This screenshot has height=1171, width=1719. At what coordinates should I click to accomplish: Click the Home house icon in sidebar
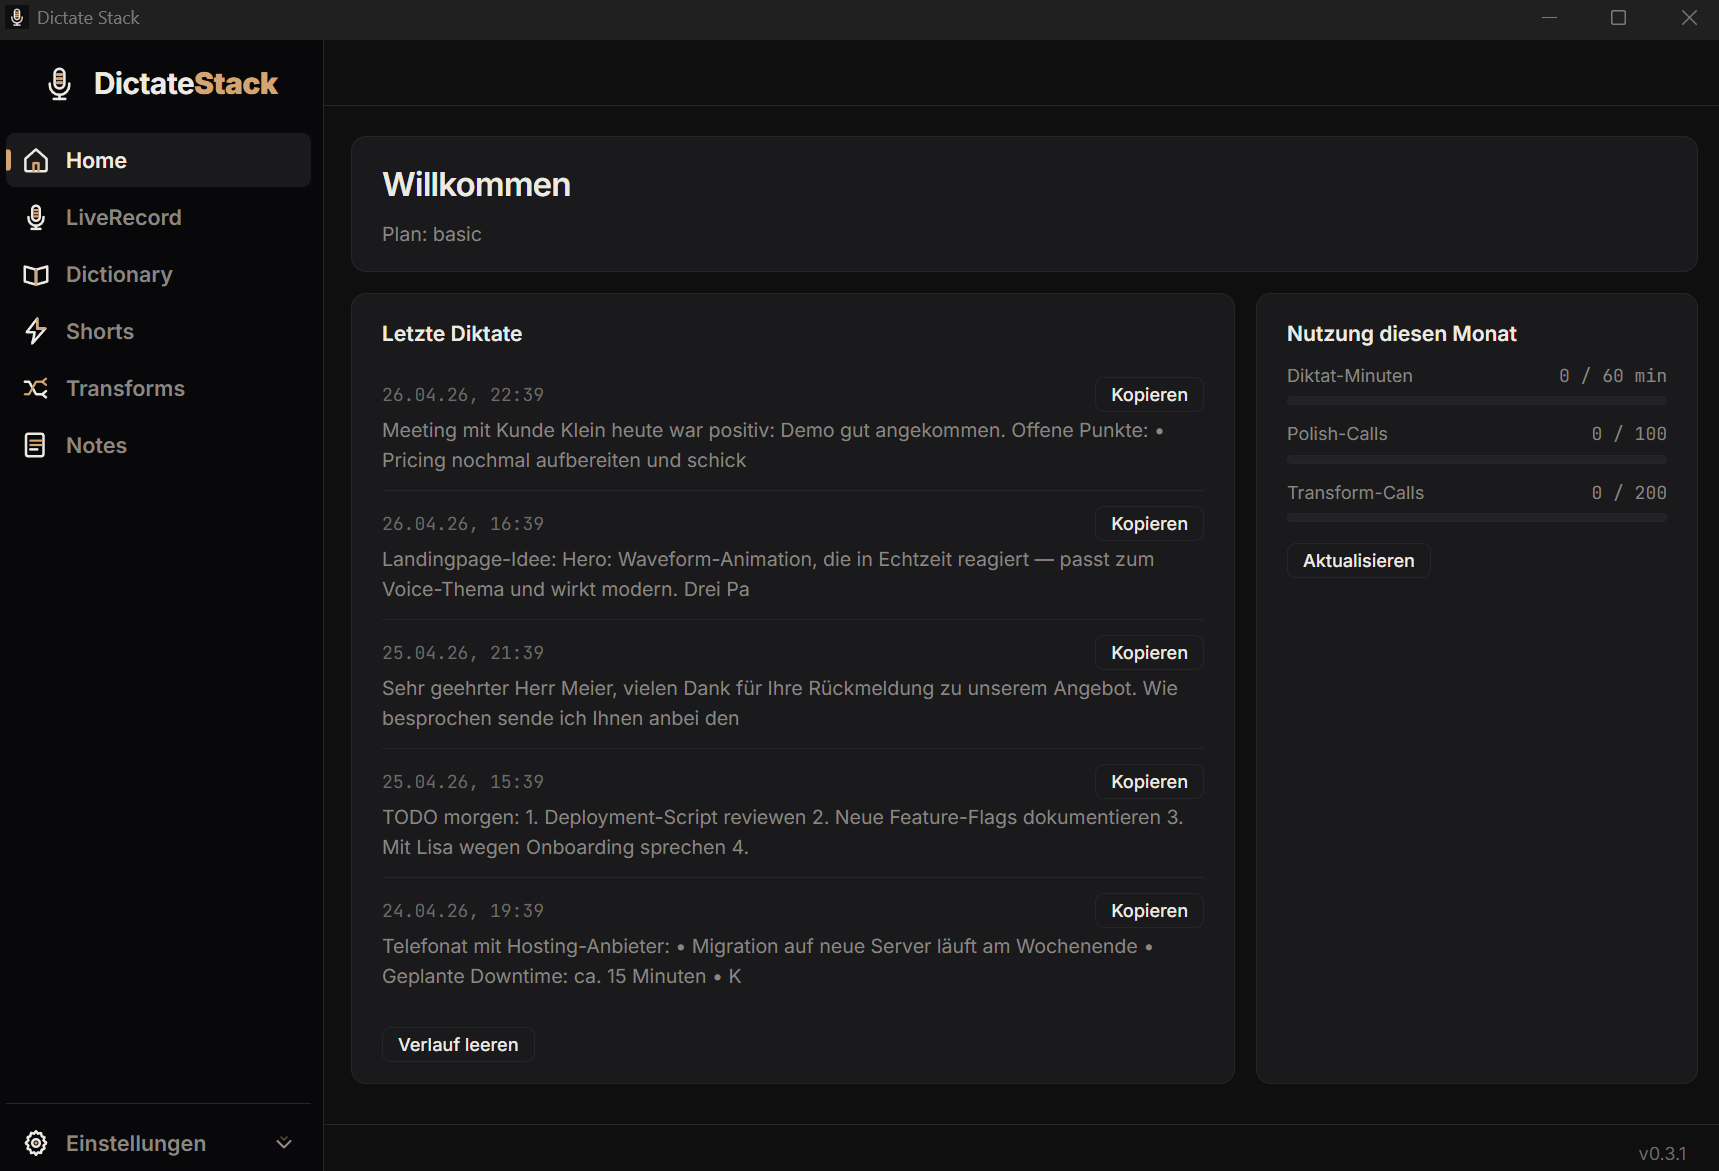point(36,160)
